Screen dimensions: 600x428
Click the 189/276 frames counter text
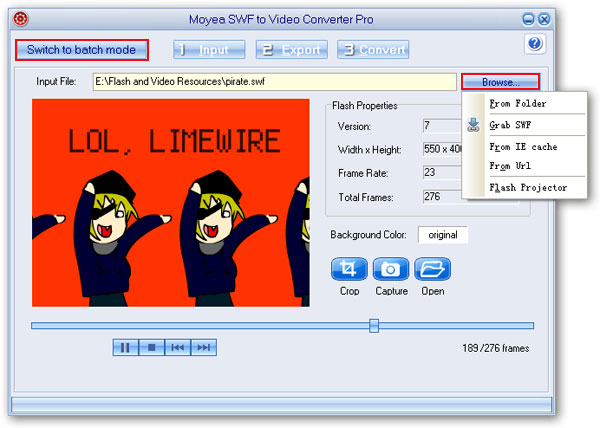pos(496,348)
